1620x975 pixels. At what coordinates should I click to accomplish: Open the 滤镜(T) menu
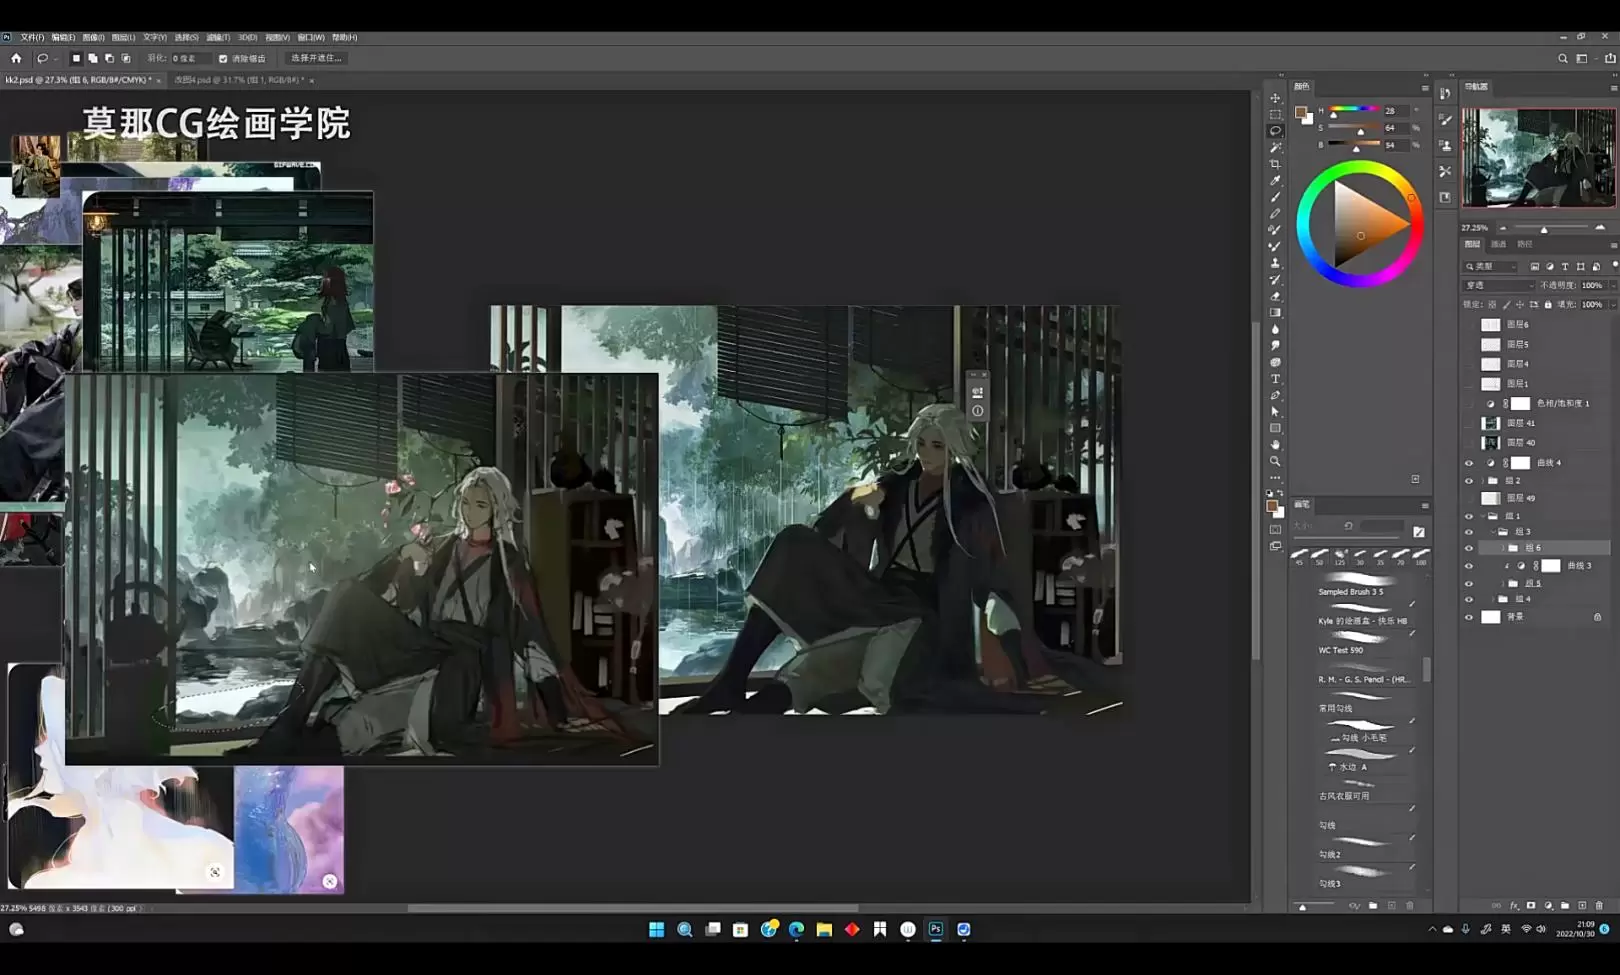(x=217, y=38)
